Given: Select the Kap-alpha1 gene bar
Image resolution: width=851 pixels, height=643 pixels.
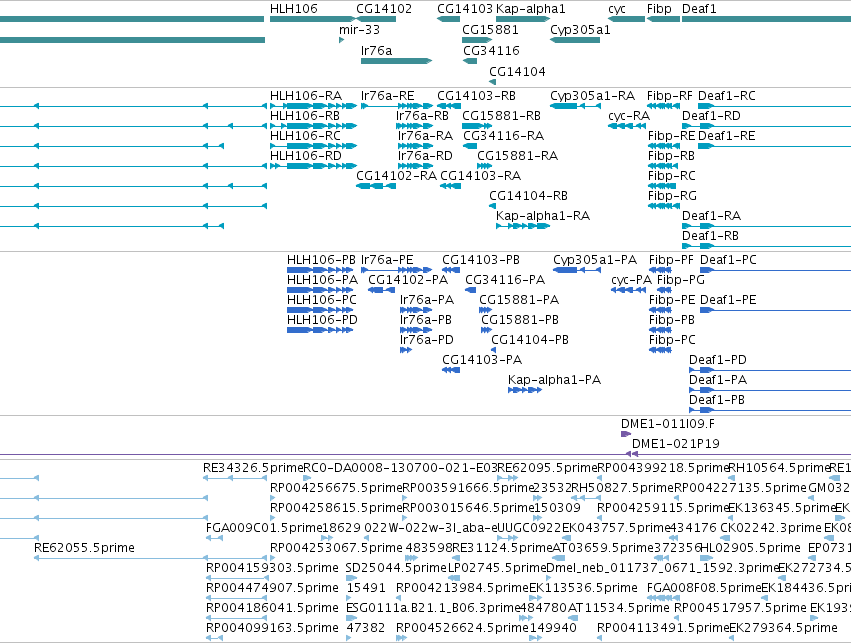Looking at the screenshot, I should [x=523, y=19].
